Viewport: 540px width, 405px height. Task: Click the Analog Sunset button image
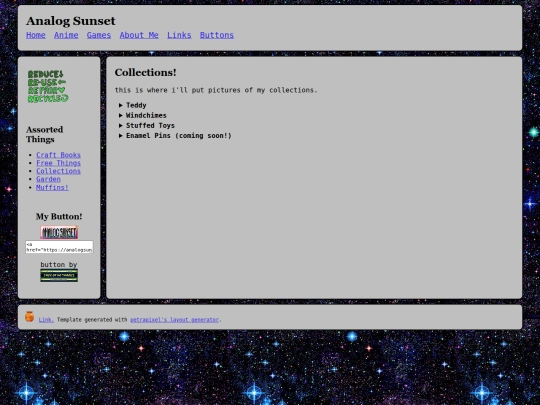tap(59, 232)
